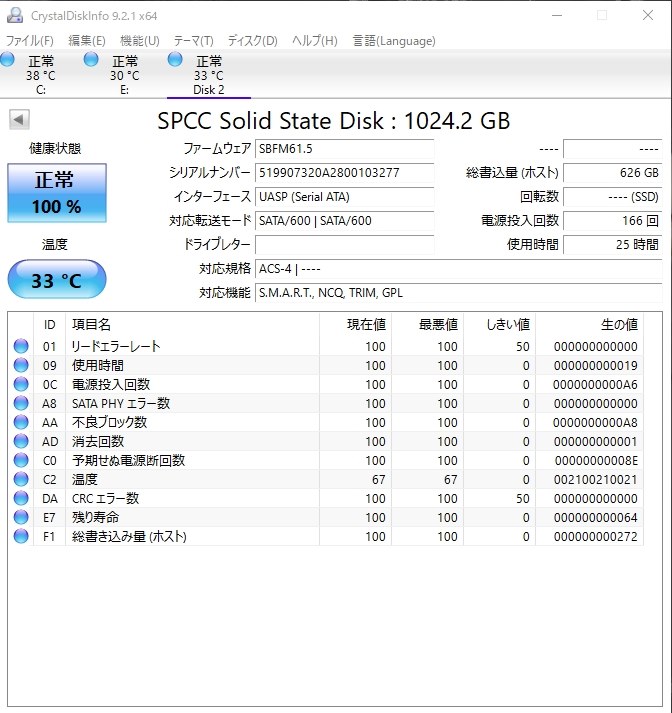
Task: Click the serial number field 519907320A2800103277
Action: click(345, 173)
